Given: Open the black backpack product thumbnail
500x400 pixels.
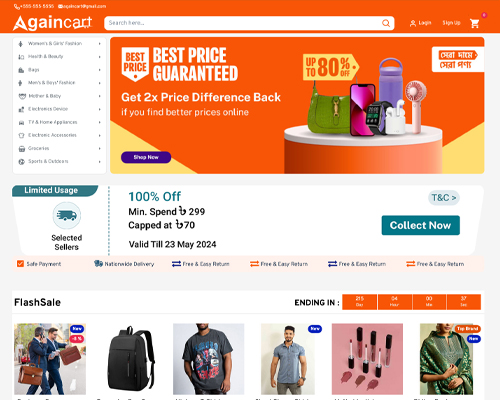Looking at the screenshot, I should [x=130, y=359].
